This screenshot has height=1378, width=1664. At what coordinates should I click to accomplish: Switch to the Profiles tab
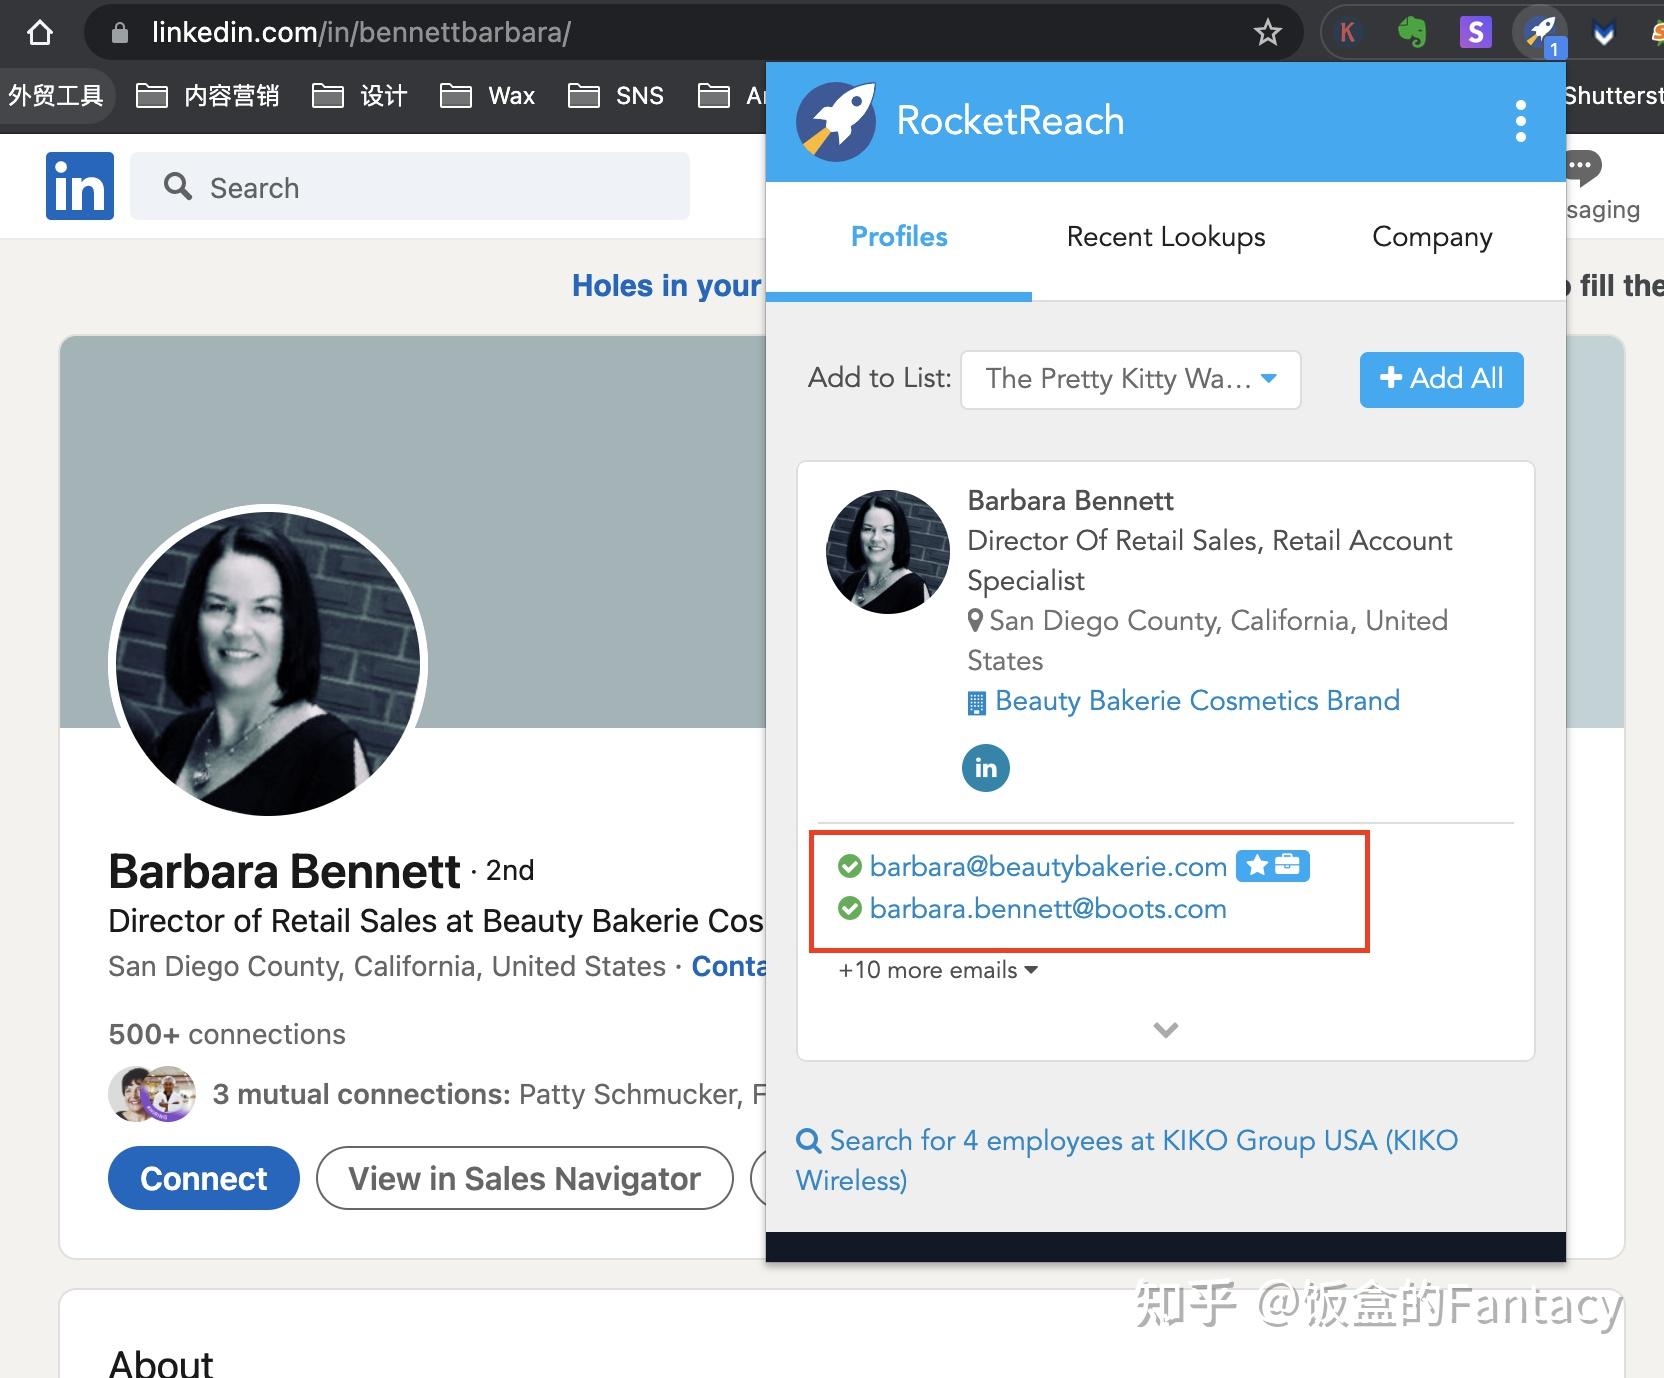899,237
